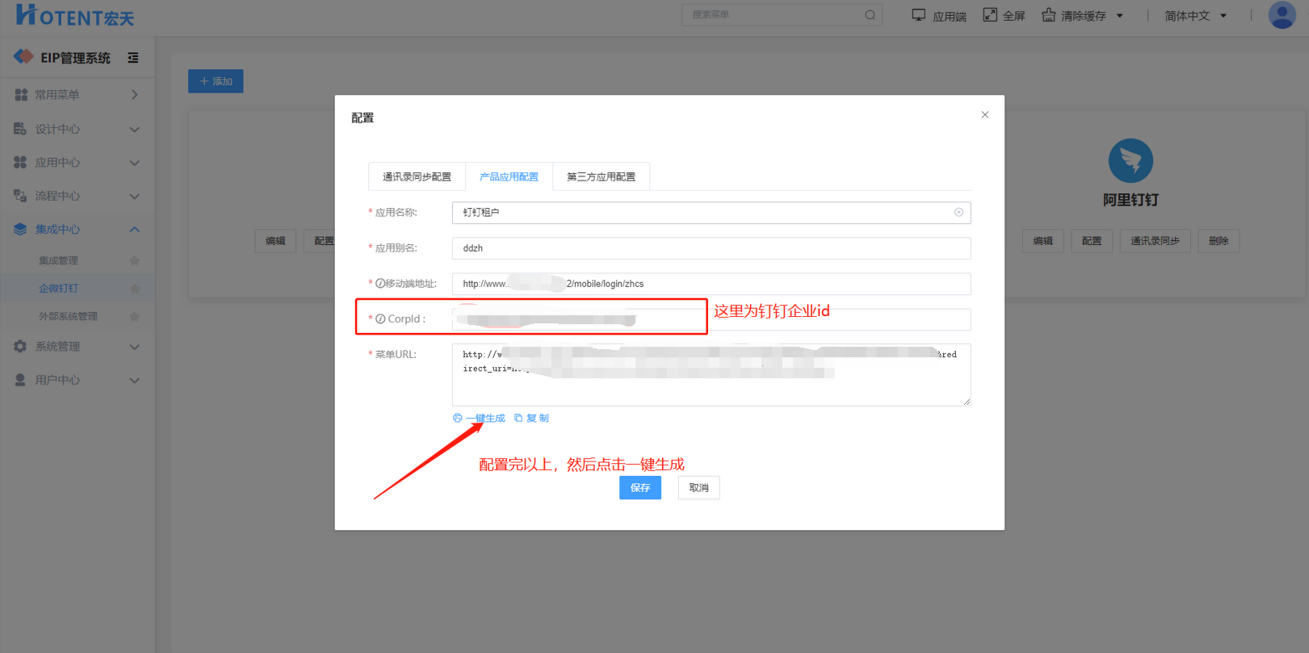Close the 配置 dialog with the X
Image resolution: width=1309 pixels, height=653 pixels.
coord(985,115)
